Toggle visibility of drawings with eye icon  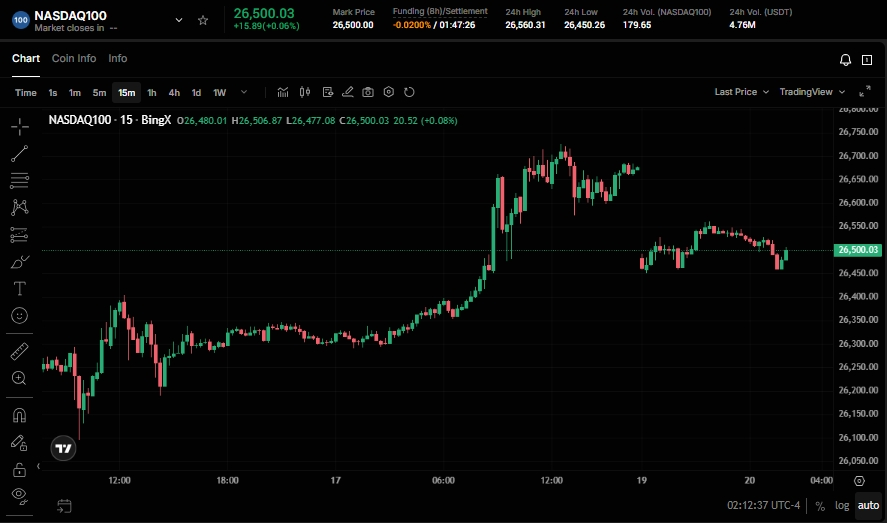point(19,495)
